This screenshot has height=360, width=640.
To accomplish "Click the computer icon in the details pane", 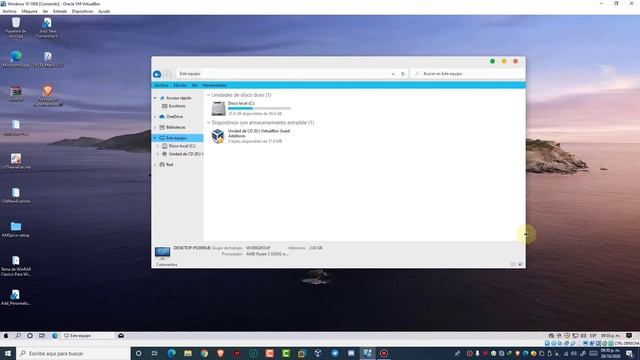I will point(162,253).
